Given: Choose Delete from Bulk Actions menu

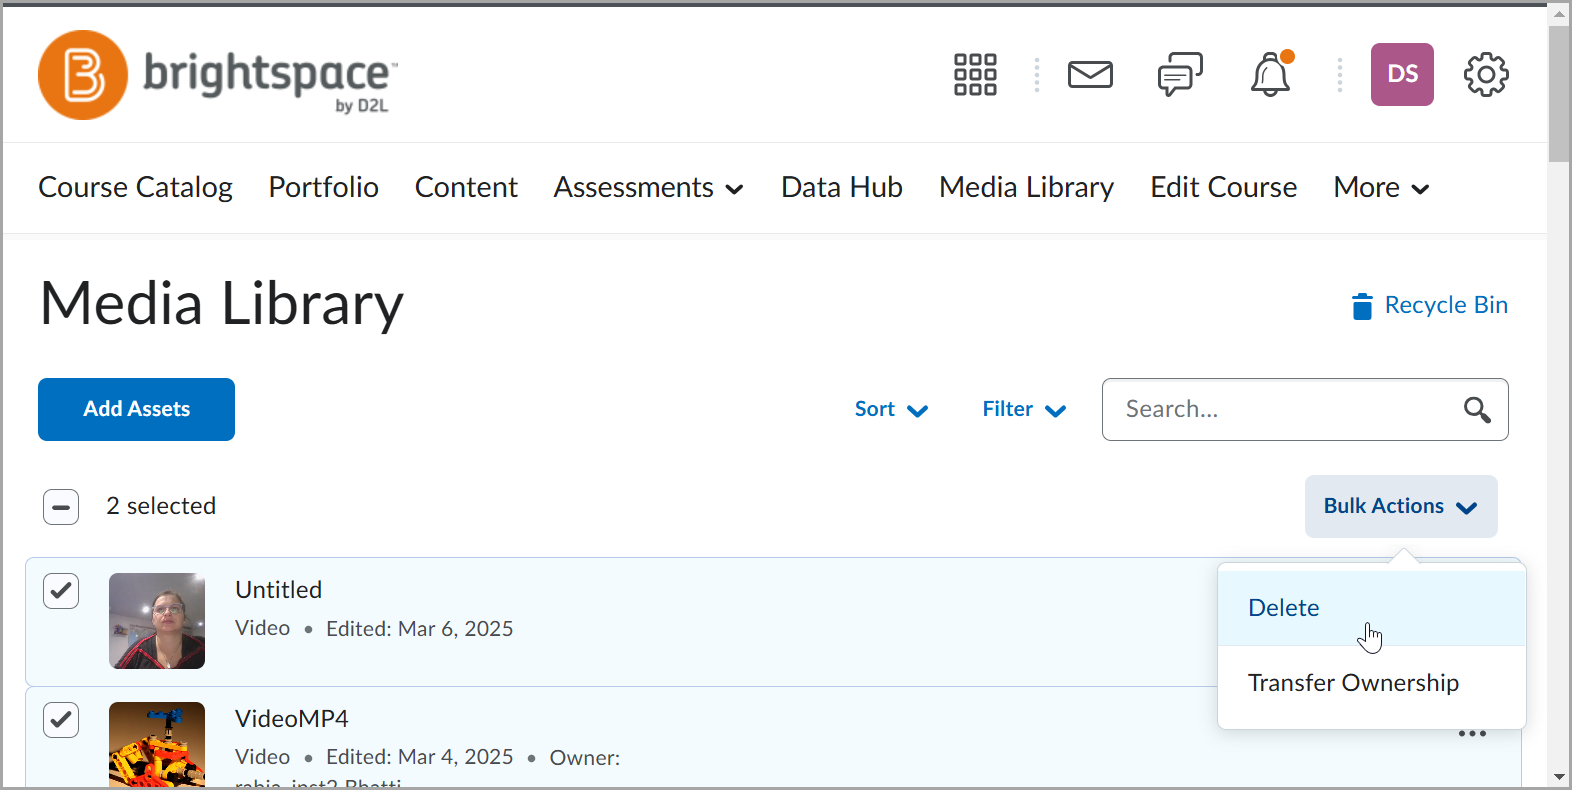Looking at the screenshot, I should pos(1372,608).
